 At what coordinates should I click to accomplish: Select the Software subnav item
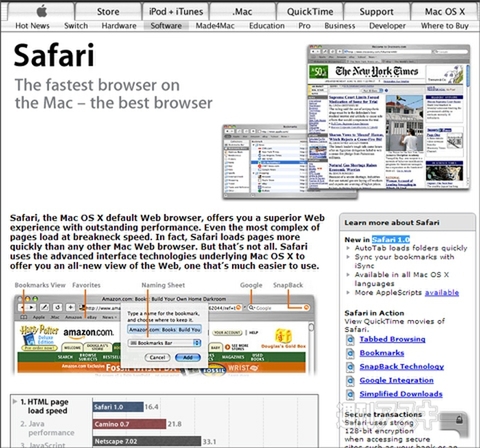coord(166,26)
